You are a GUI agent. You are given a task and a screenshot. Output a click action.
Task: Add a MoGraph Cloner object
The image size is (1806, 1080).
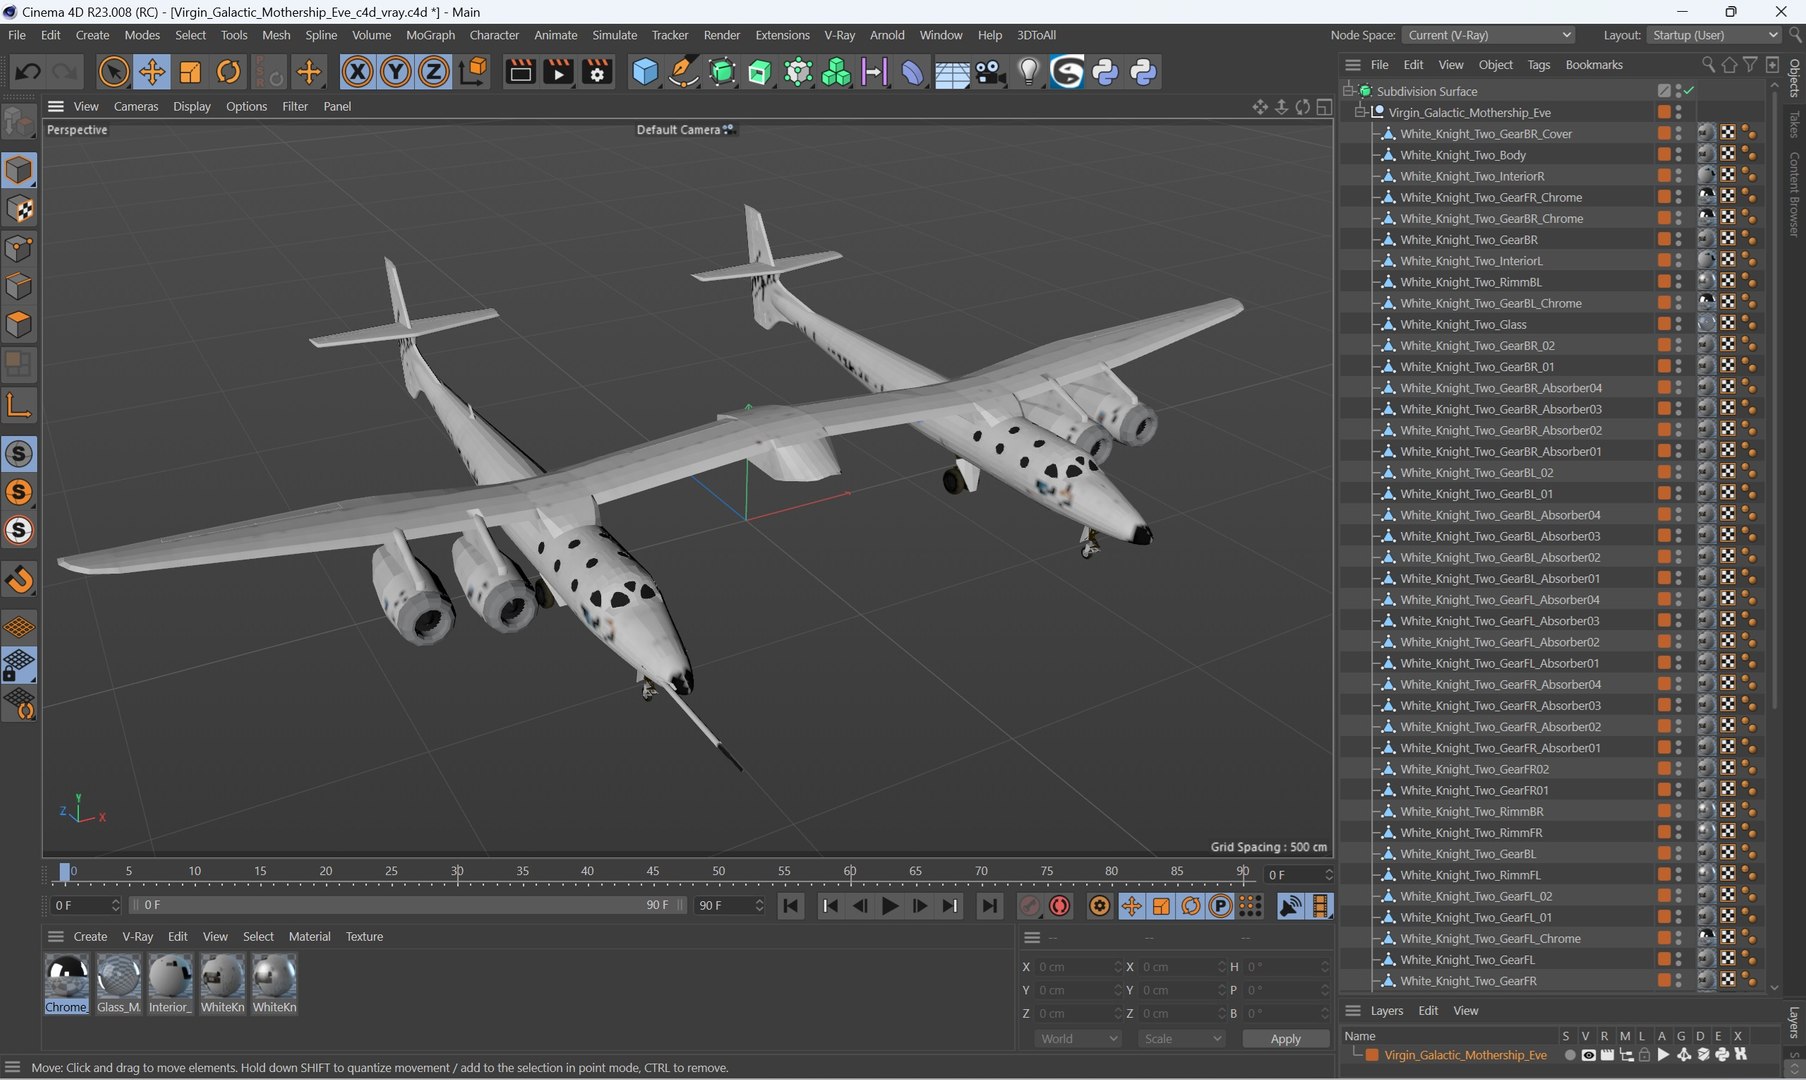836,71
